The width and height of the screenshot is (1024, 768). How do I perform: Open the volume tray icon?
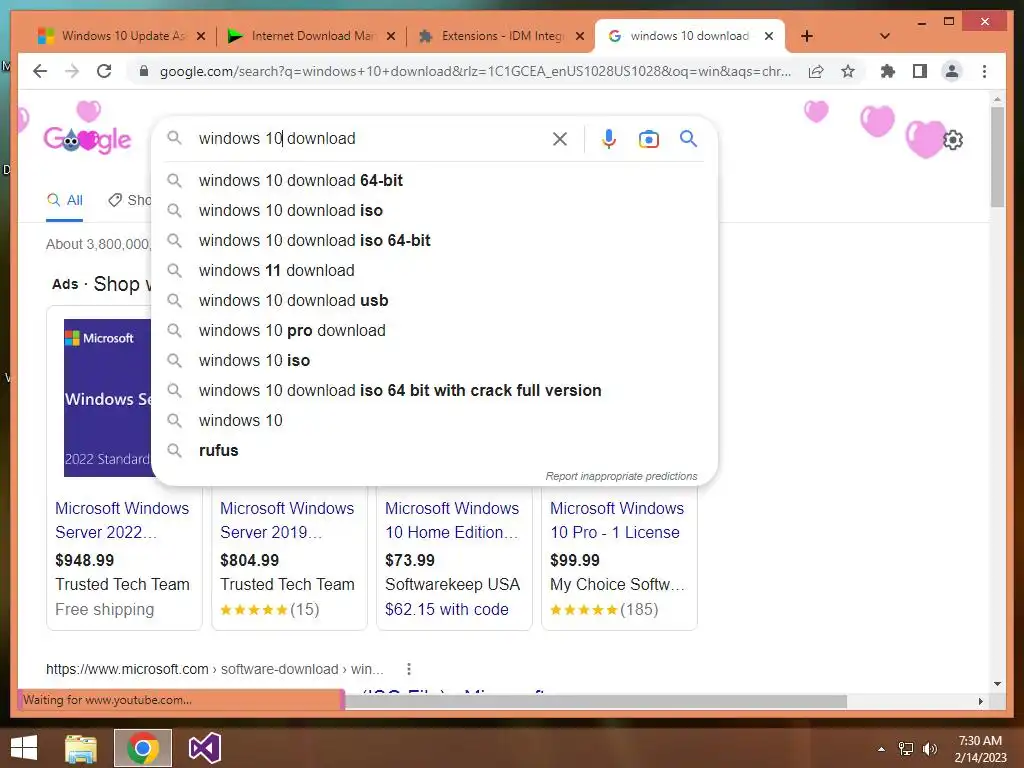pyautogui.click(x=929, y=749)
